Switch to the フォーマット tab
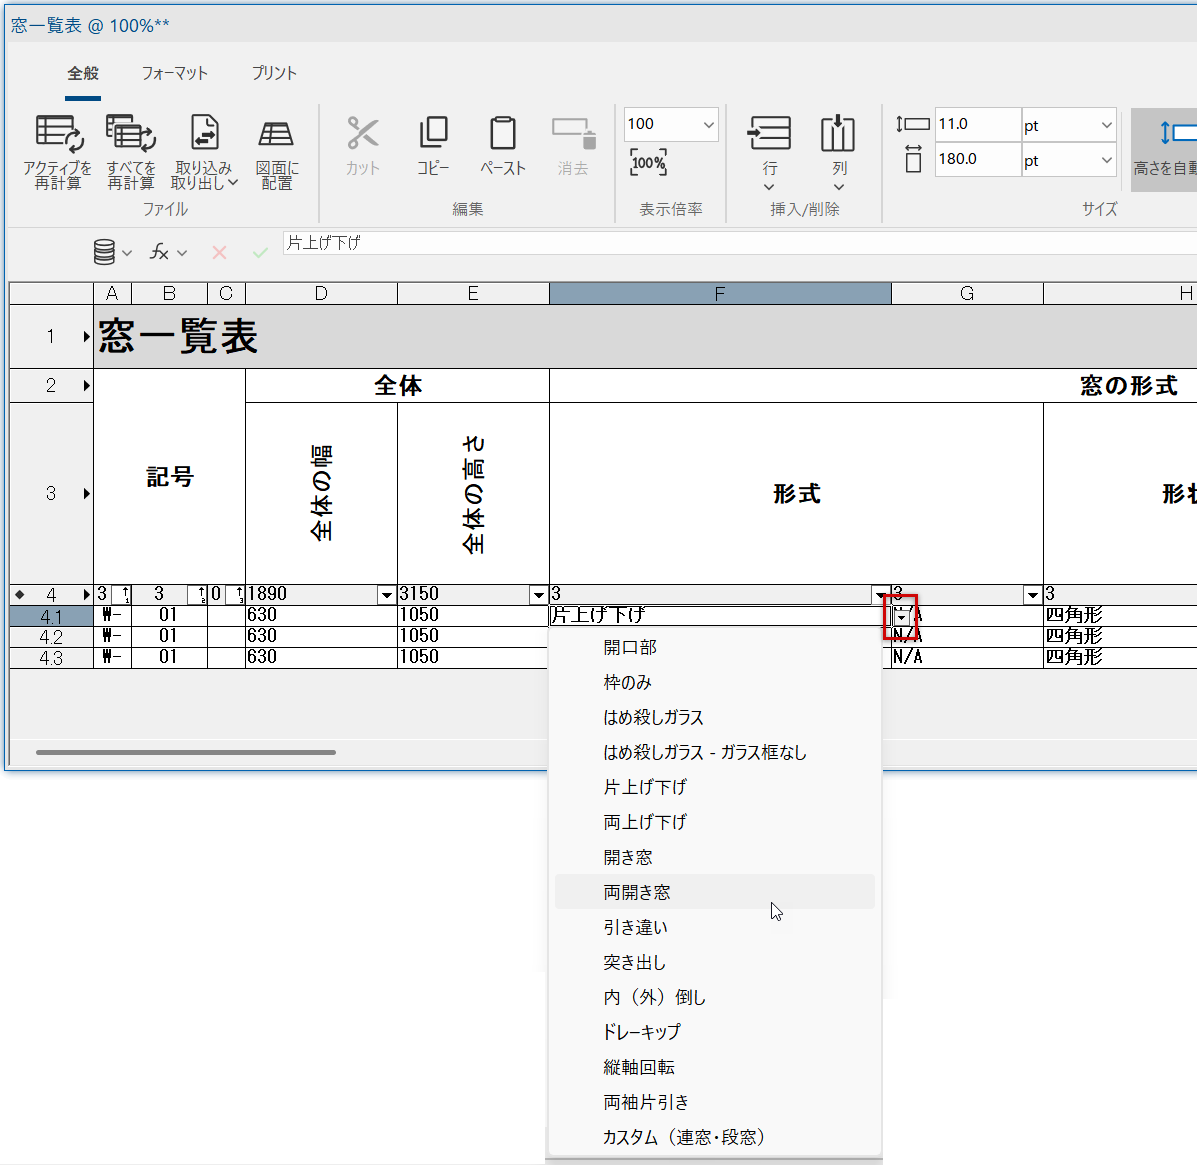Image resolution: width=1197 pixels, height=1165 pixels. click(x=174, y=73)
